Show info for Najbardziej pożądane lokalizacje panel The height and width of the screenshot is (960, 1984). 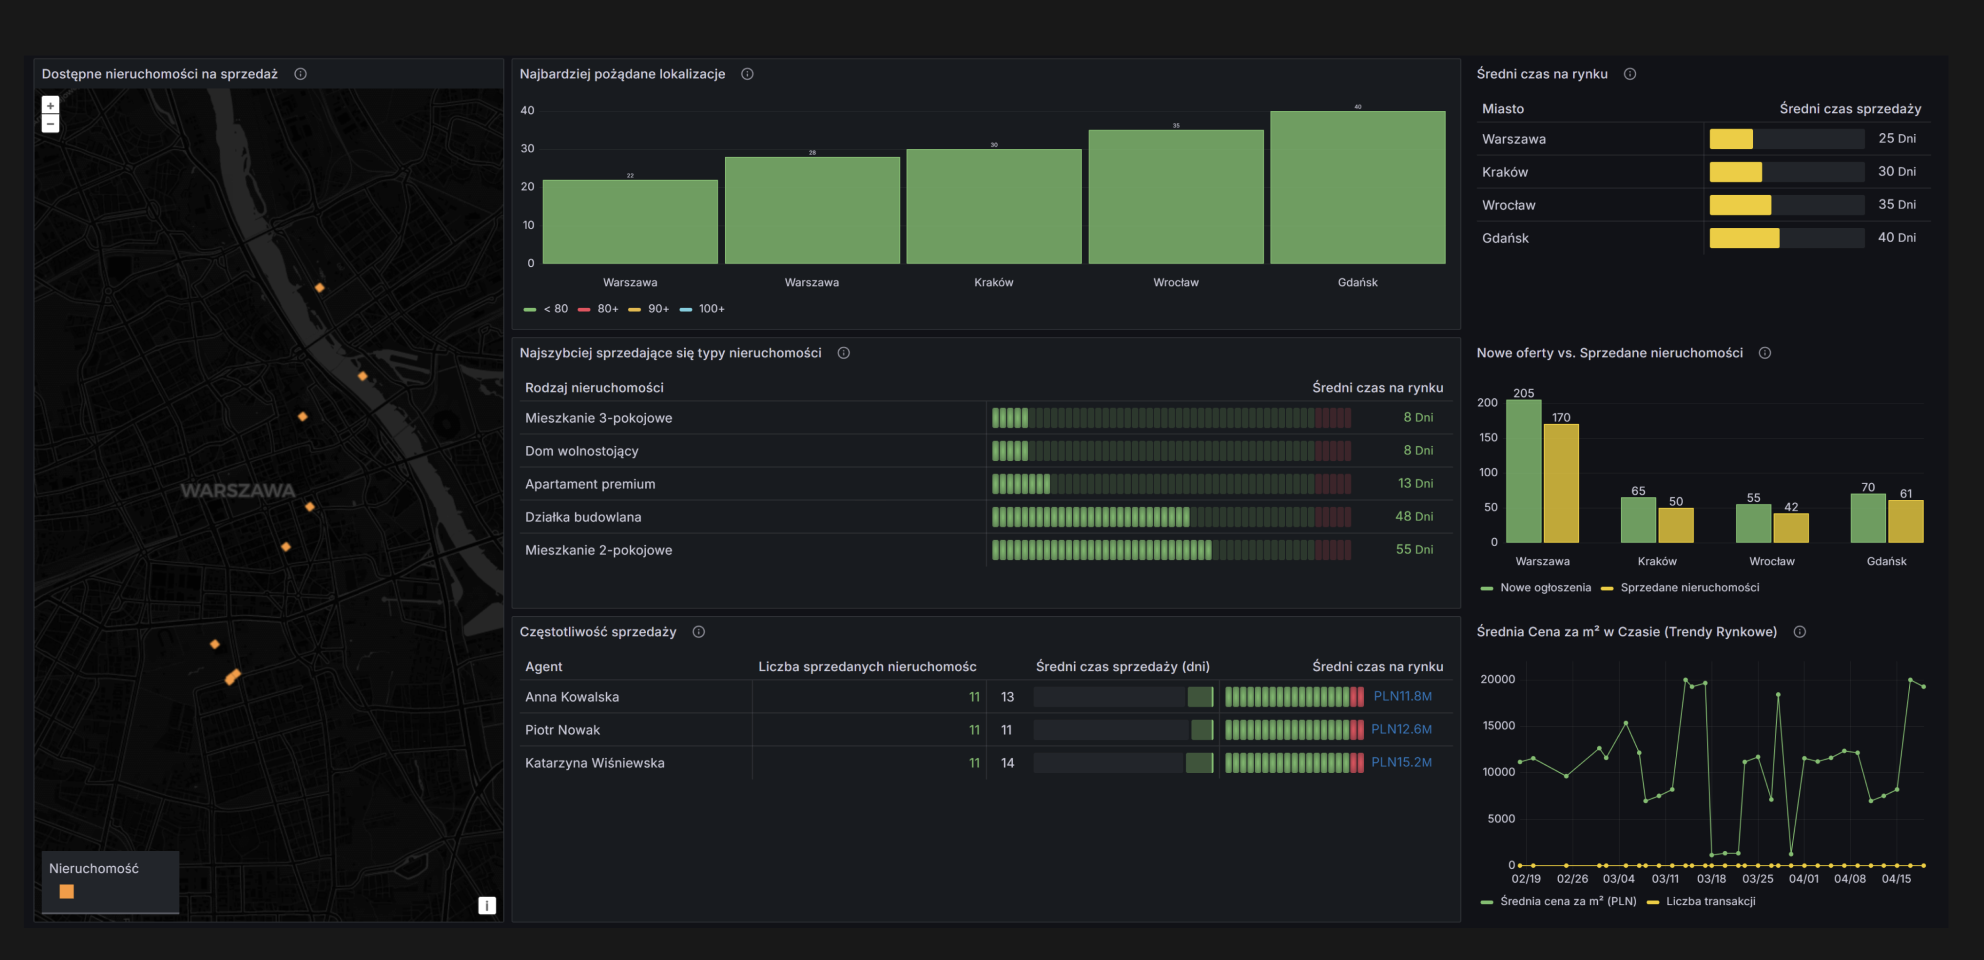747,74
